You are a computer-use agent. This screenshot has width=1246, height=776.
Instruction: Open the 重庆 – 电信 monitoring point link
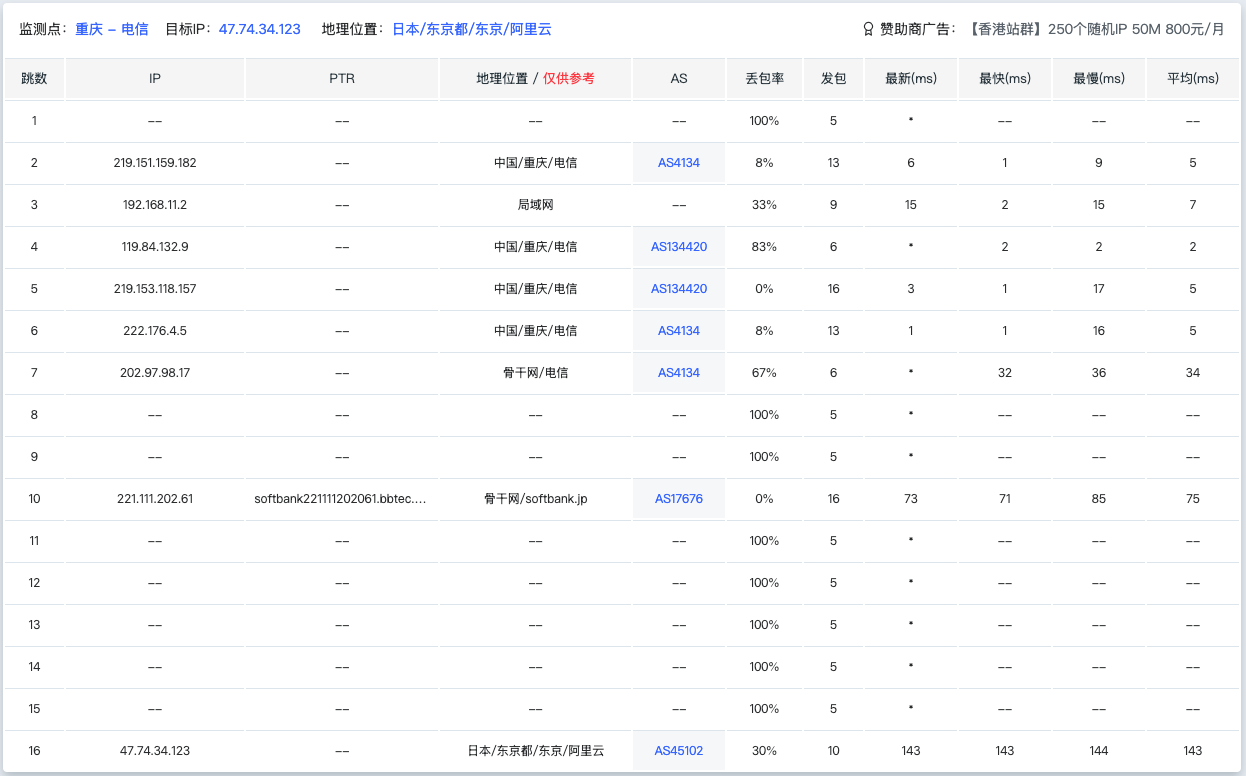click(112, 29)
